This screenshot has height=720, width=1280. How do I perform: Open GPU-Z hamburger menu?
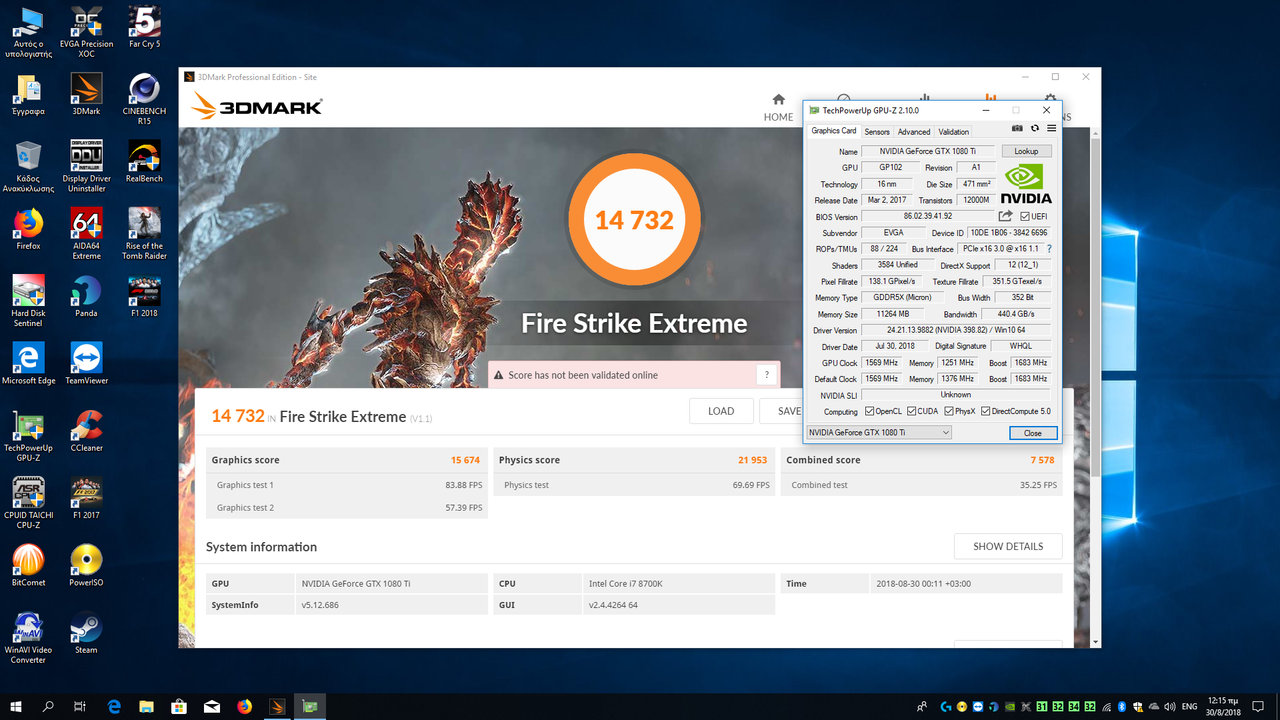click(1051, 128)
